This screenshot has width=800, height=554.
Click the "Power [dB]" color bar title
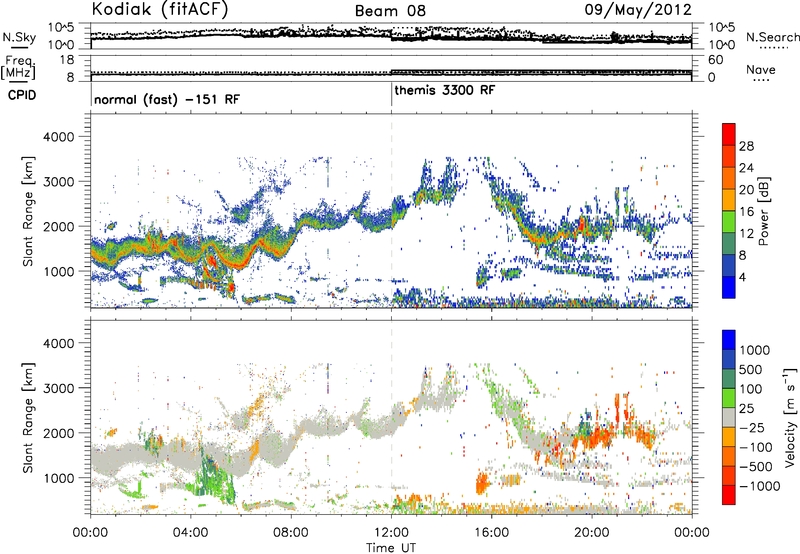click(764, 211)
